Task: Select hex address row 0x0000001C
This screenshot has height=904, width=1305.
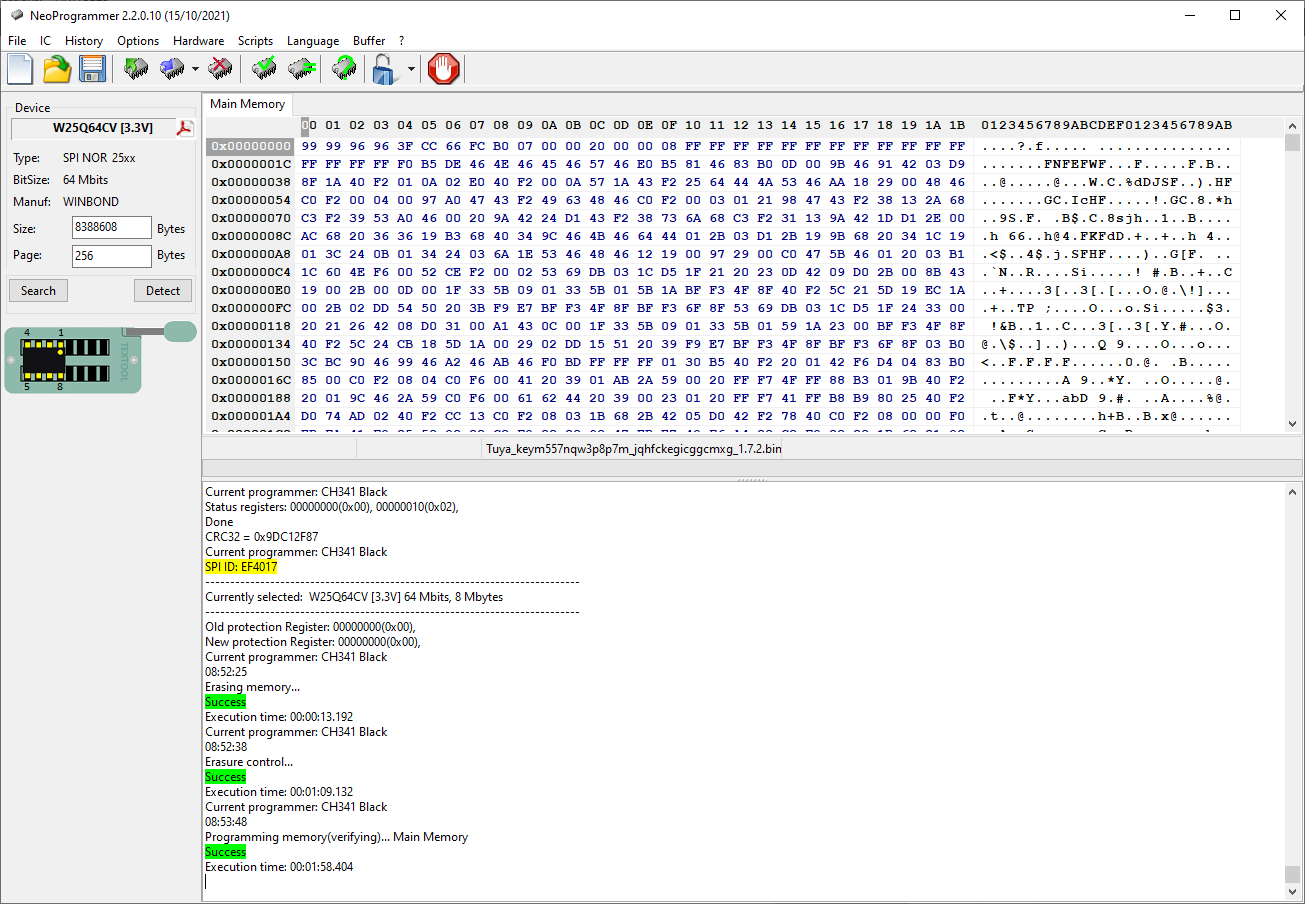Action: click(251, 164)
